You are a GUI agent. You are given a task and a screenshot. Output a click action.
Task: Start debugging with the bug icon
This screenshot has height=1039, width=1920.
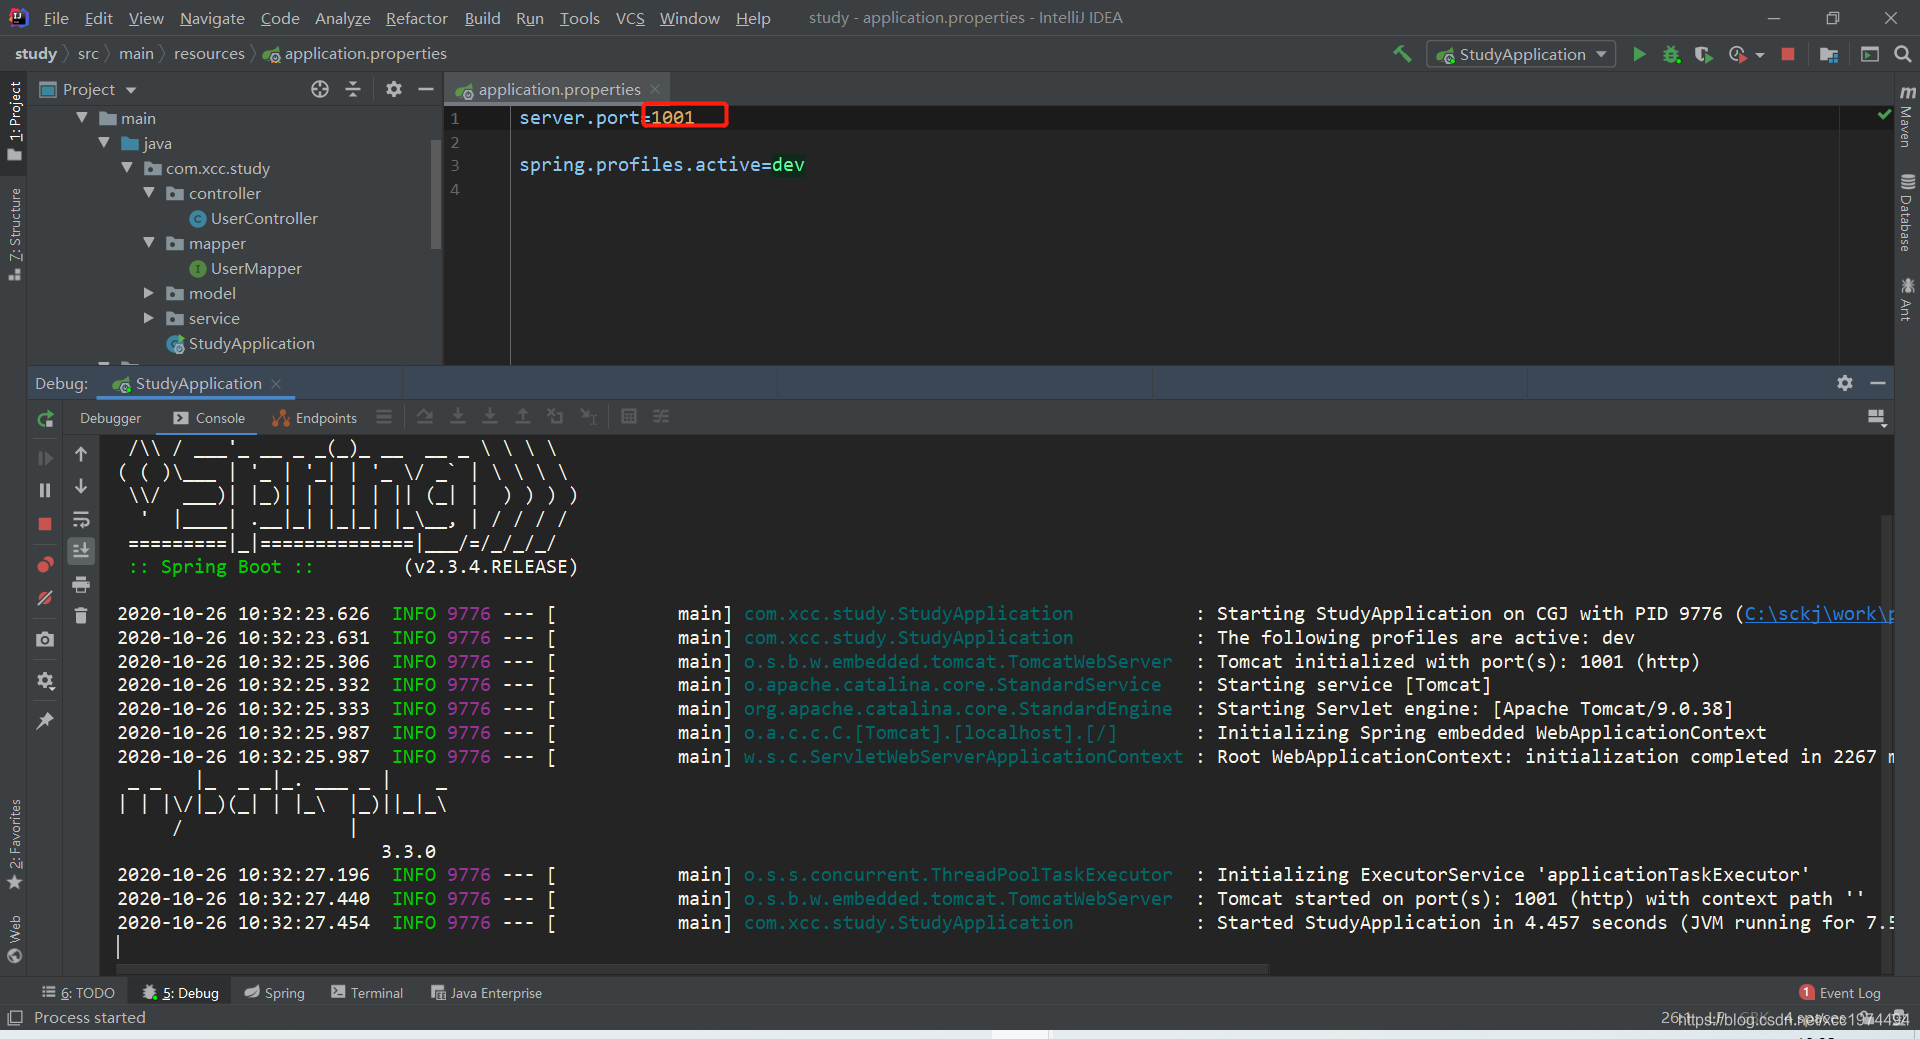click(x=1671, y=54)
